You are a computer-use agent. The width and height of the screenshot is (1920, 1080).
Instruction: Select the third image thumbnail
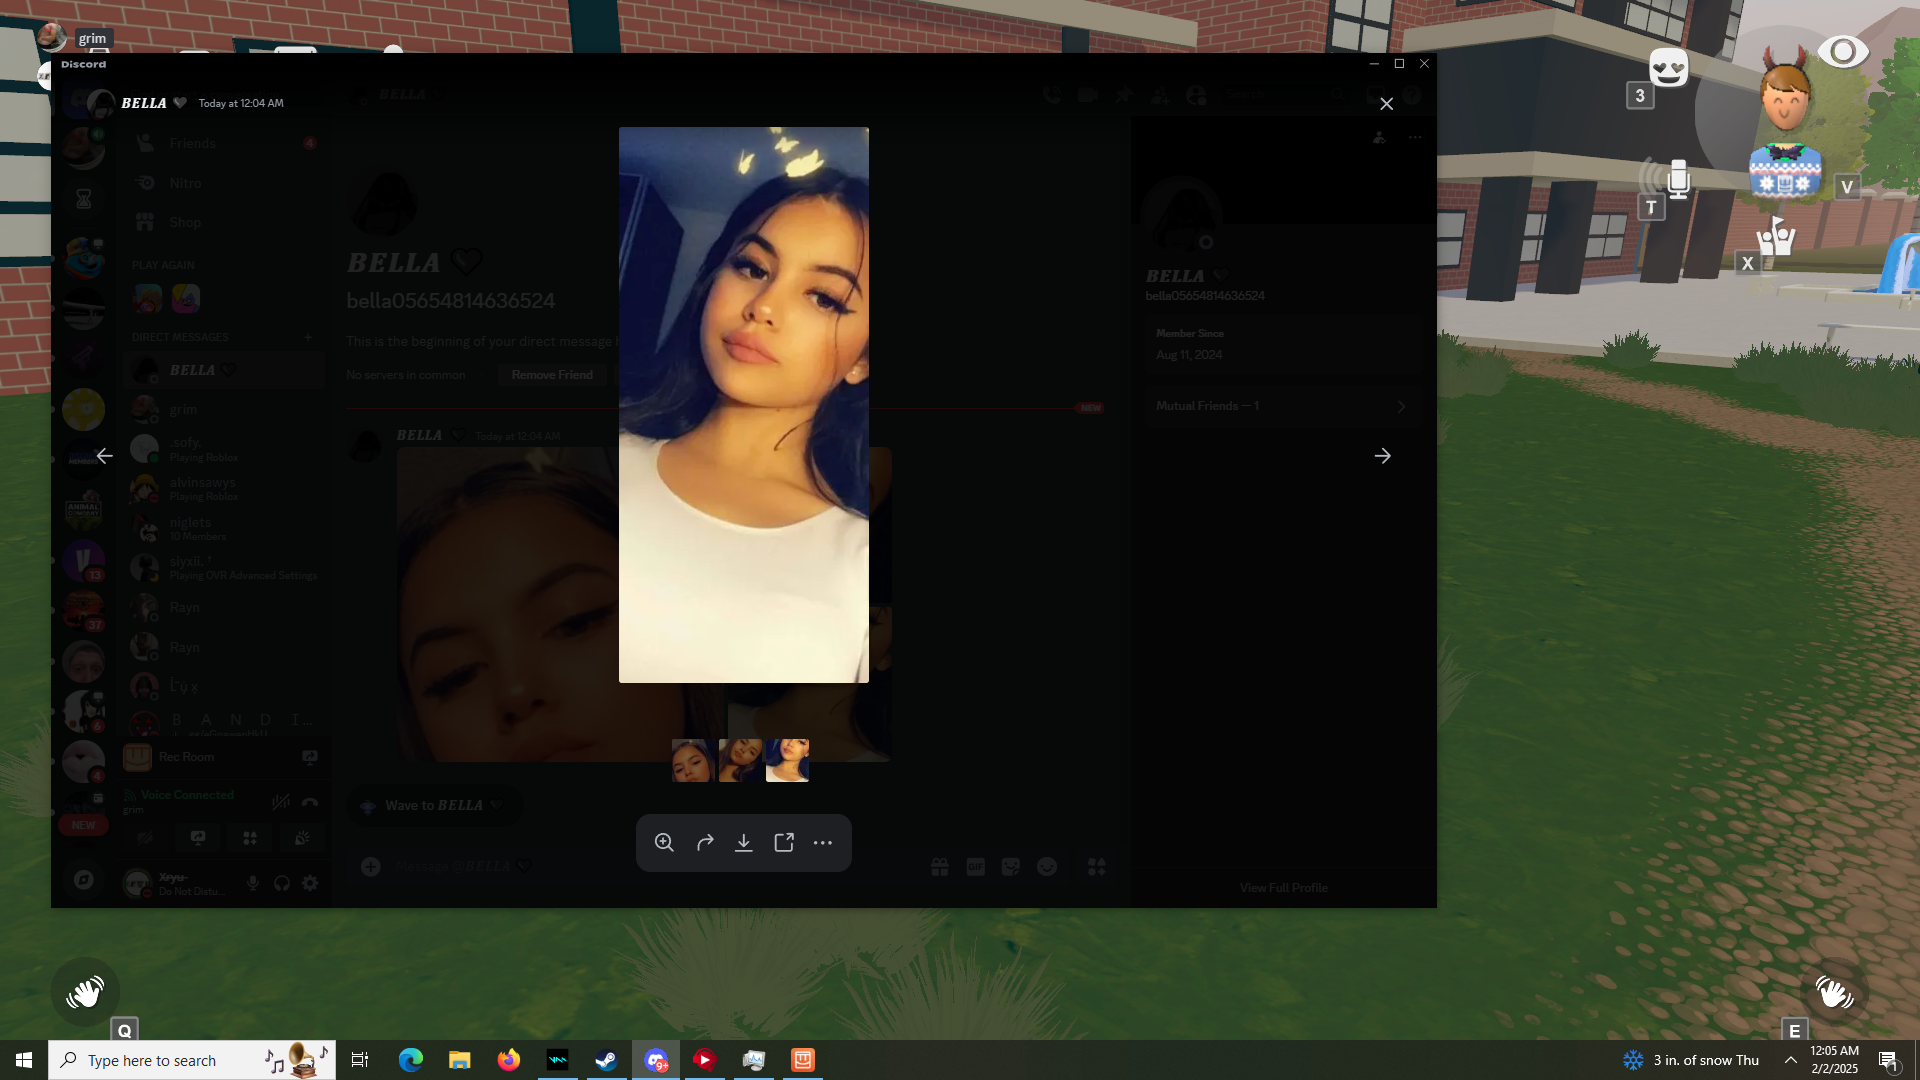787,761
